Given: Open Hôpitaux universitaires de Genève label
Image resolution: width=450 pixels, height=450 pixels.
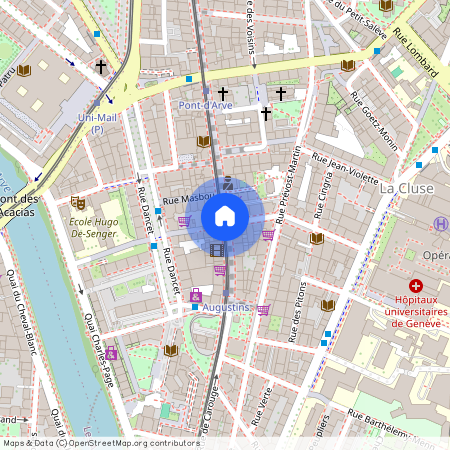Looking at the screenshot, I should (x=416, y=312).
